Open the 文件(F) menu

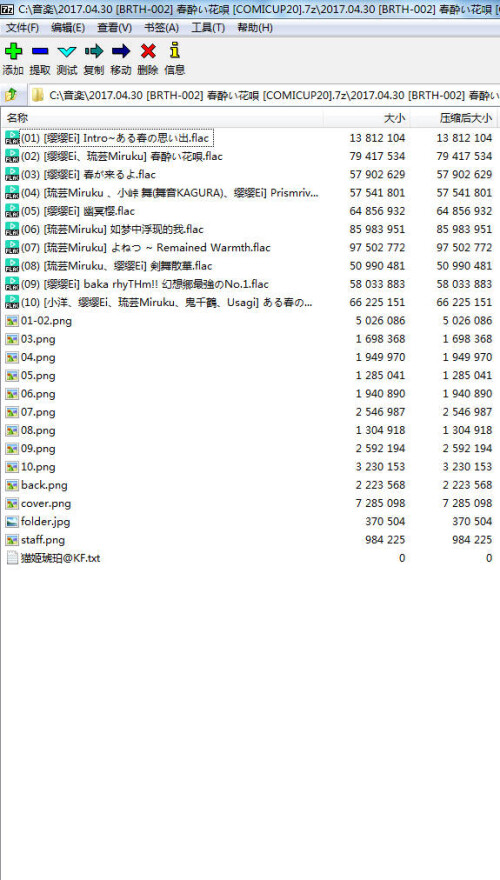pyautogui.click(x=22, y=28)
